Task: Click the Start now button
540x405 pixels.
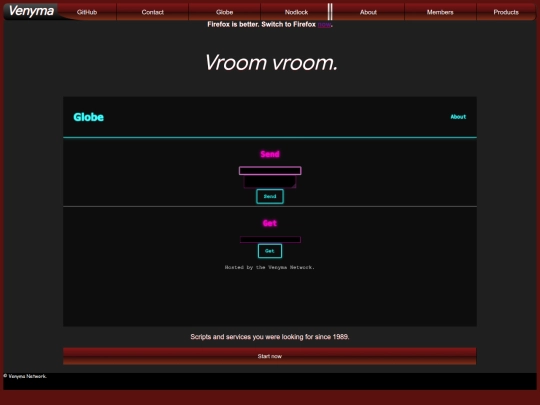Action: click(270, 356)
